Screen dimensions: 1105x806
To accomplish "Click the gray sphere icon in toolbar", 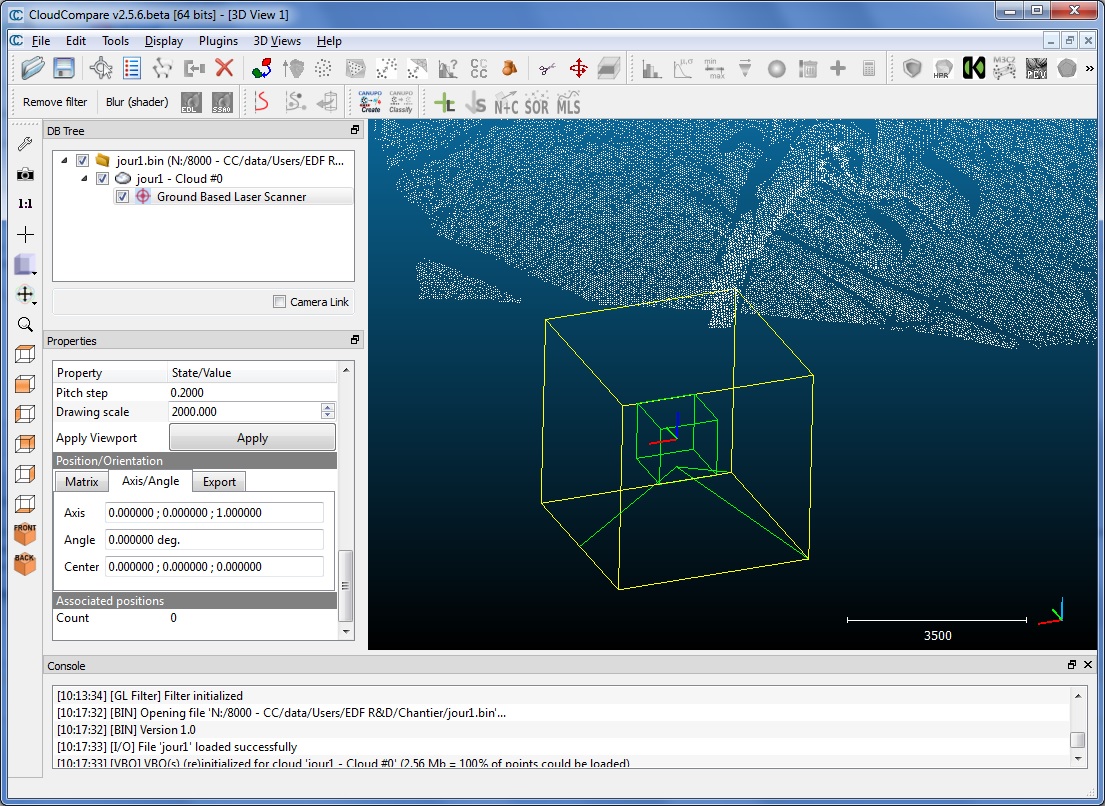I will [776, 68].
